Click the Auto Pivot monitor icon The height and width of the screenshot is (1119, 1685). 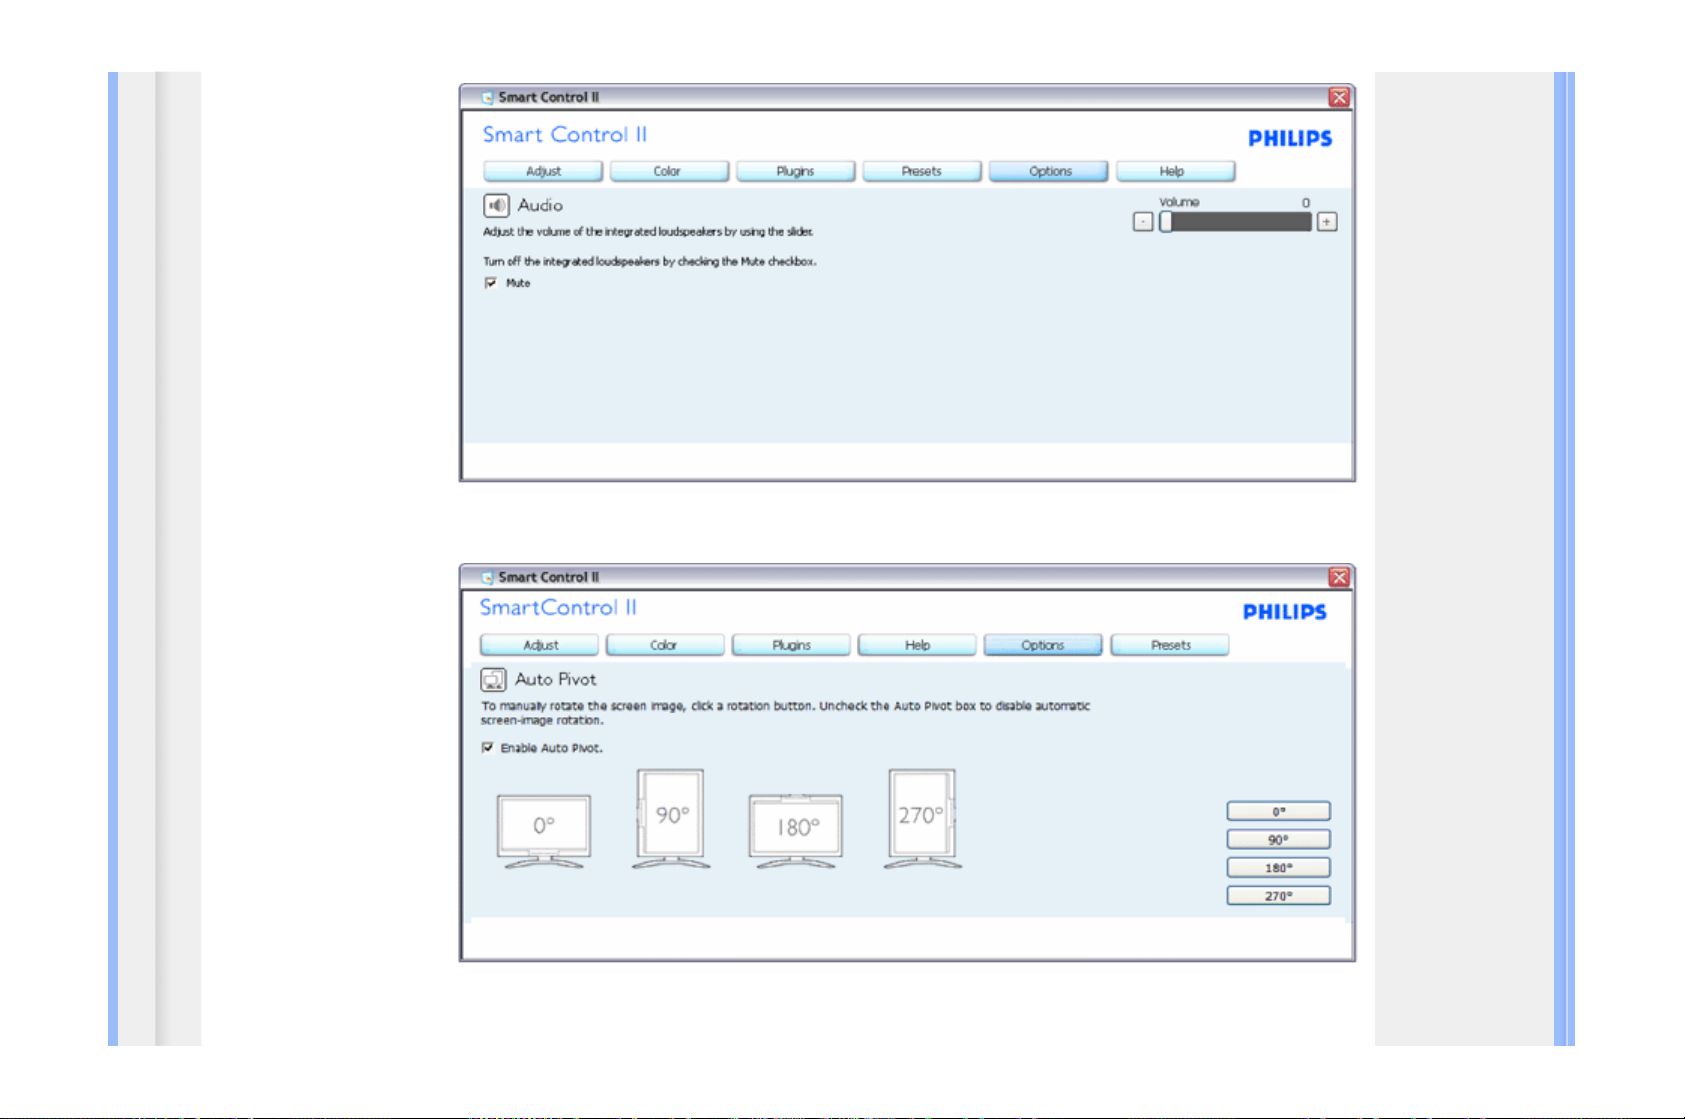pos(493,680)
